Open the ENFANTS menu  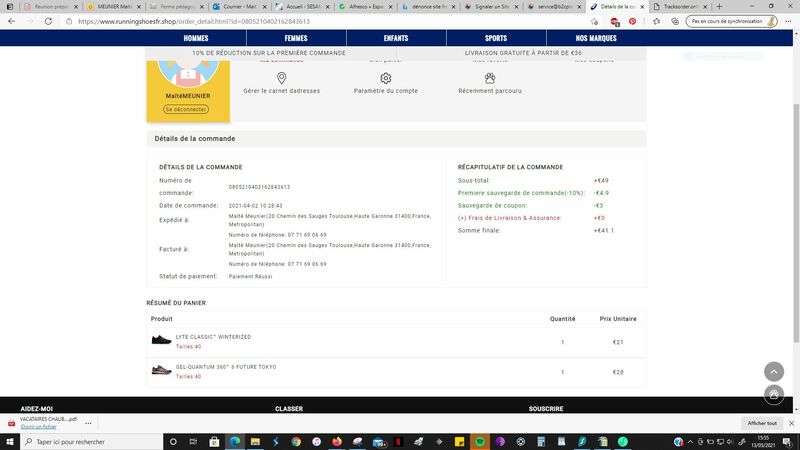click(x=396, y=38)
